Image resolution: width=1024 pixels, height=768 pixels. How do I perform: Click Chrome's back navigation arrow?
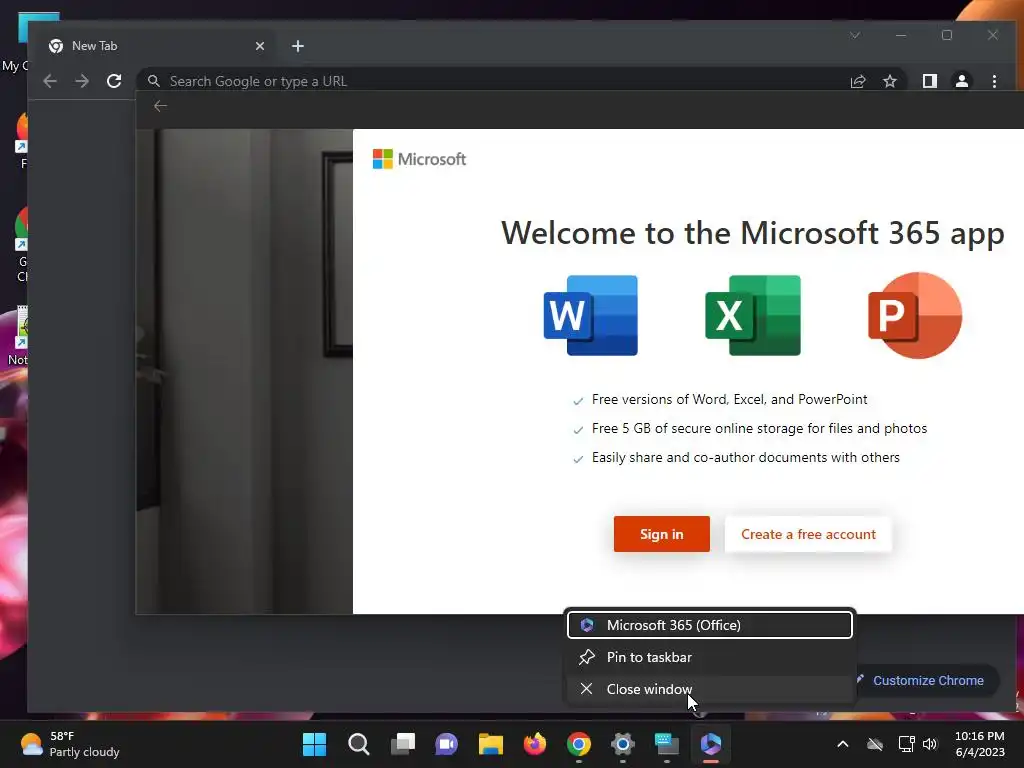[x=50, y=81]
